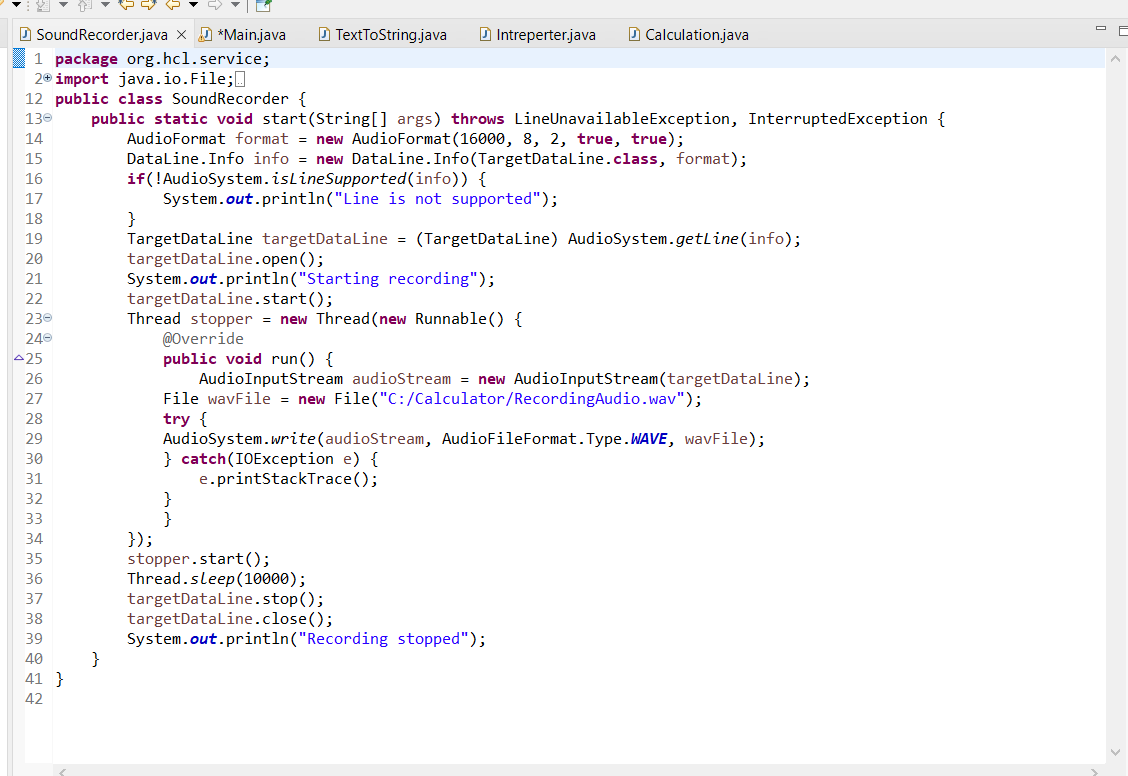Click line number 42 in the gutter
The image size is (1128, 776).
pyautogui.click(x=34, y=699)
